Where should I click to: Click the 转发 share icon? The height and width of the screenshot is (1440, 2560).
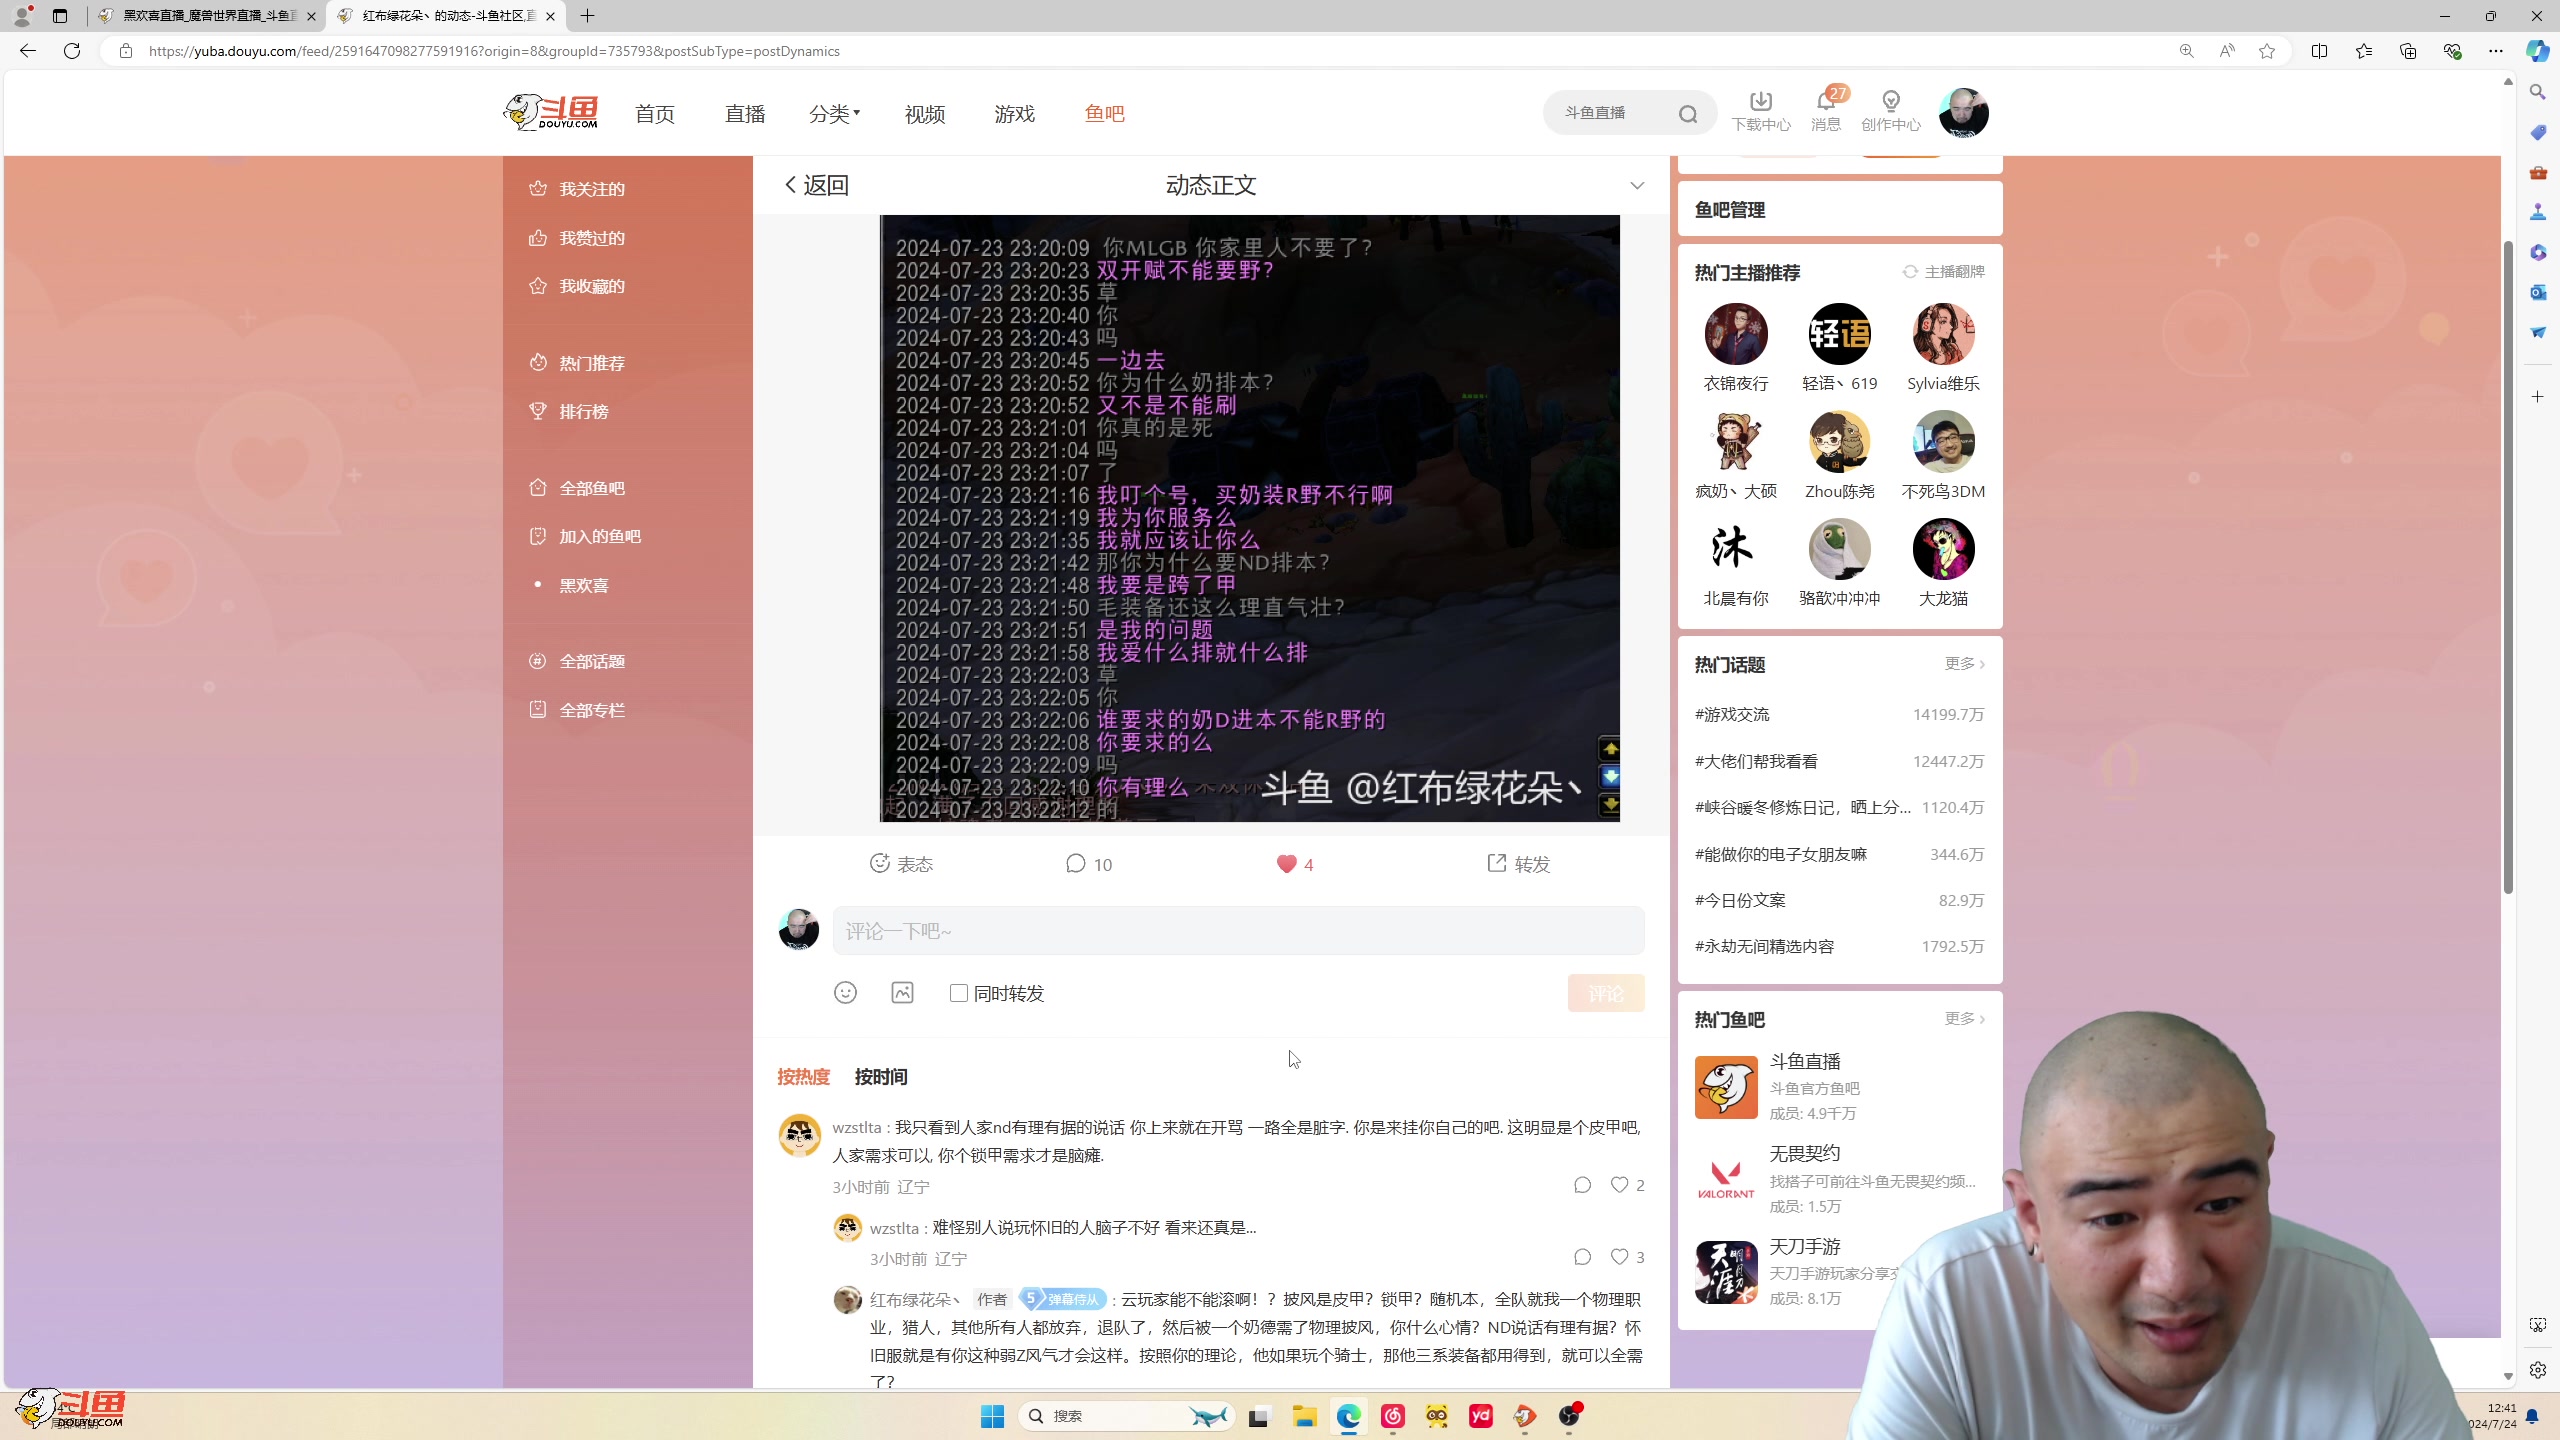tap(1497, 863)
